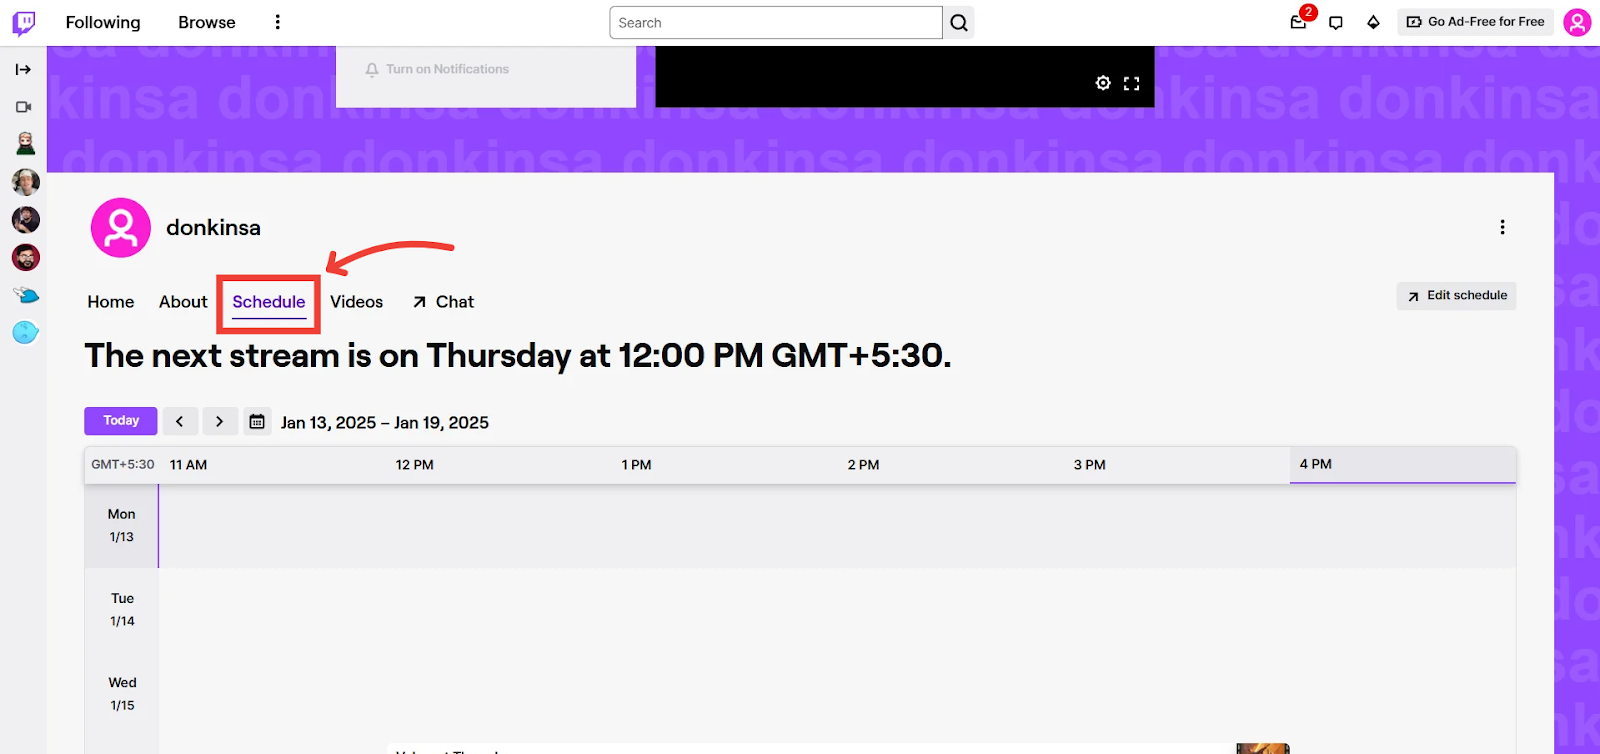Click the 1 PM time column header

coord(637,465)
